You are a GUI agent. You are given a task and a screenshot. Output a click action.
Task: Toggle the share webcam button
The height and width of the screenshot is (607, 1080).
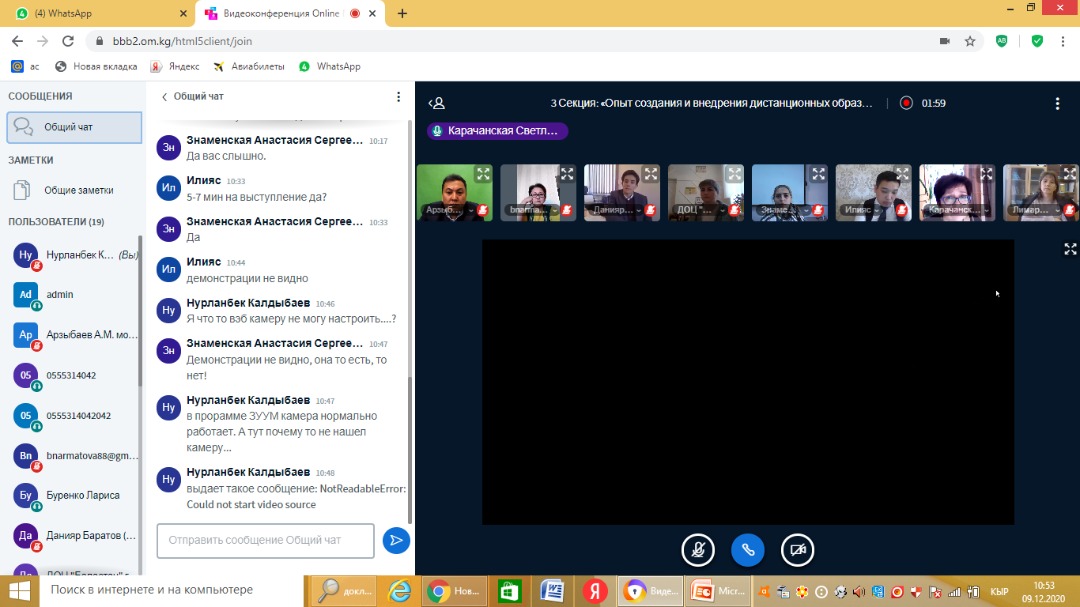[798, 550]
